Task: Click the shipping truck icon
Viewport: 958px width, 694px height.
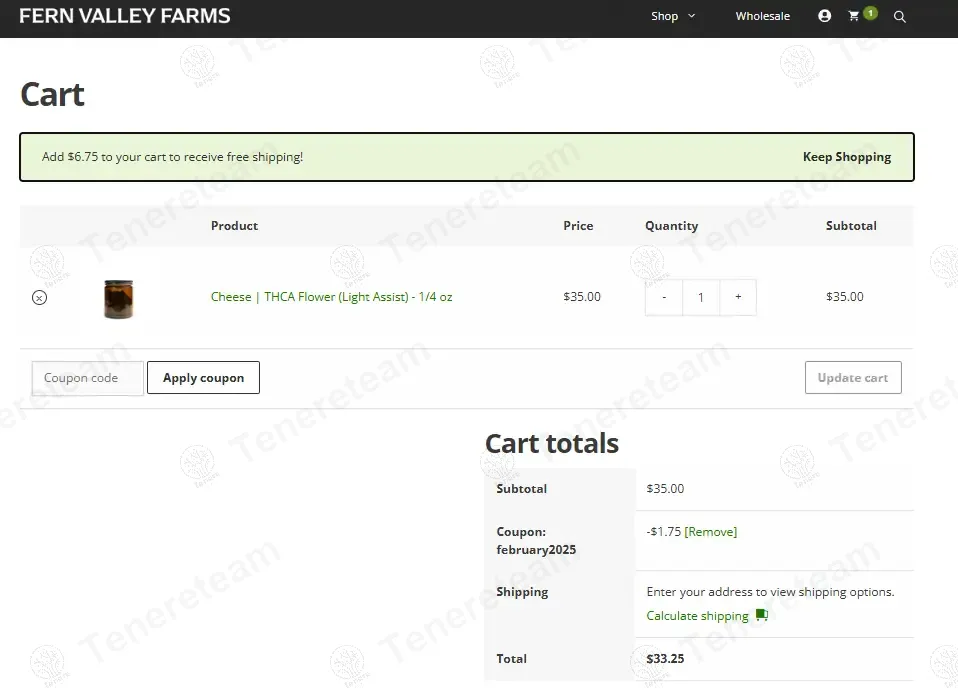Action: pyautogui.click(x=761, y=615)
